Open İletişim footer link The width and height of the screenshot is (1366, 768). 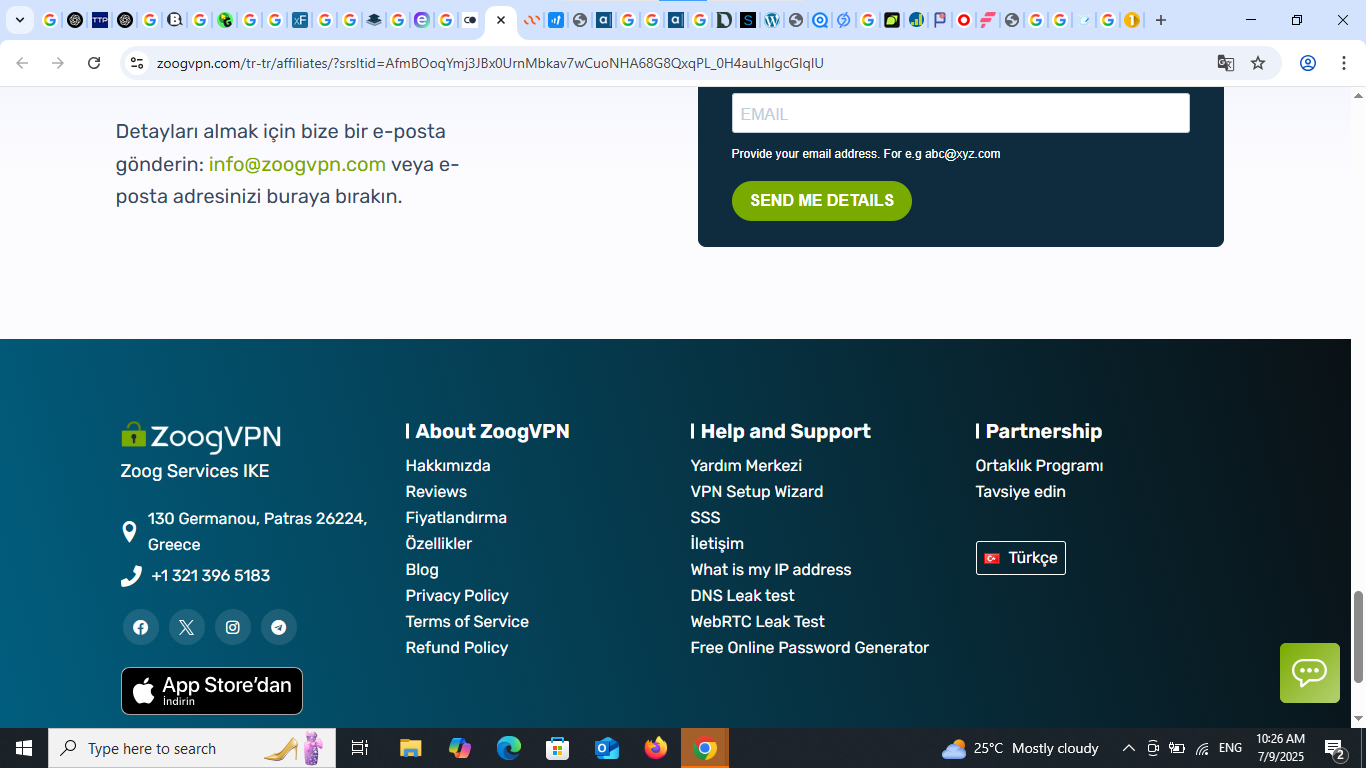click(717, 544)
